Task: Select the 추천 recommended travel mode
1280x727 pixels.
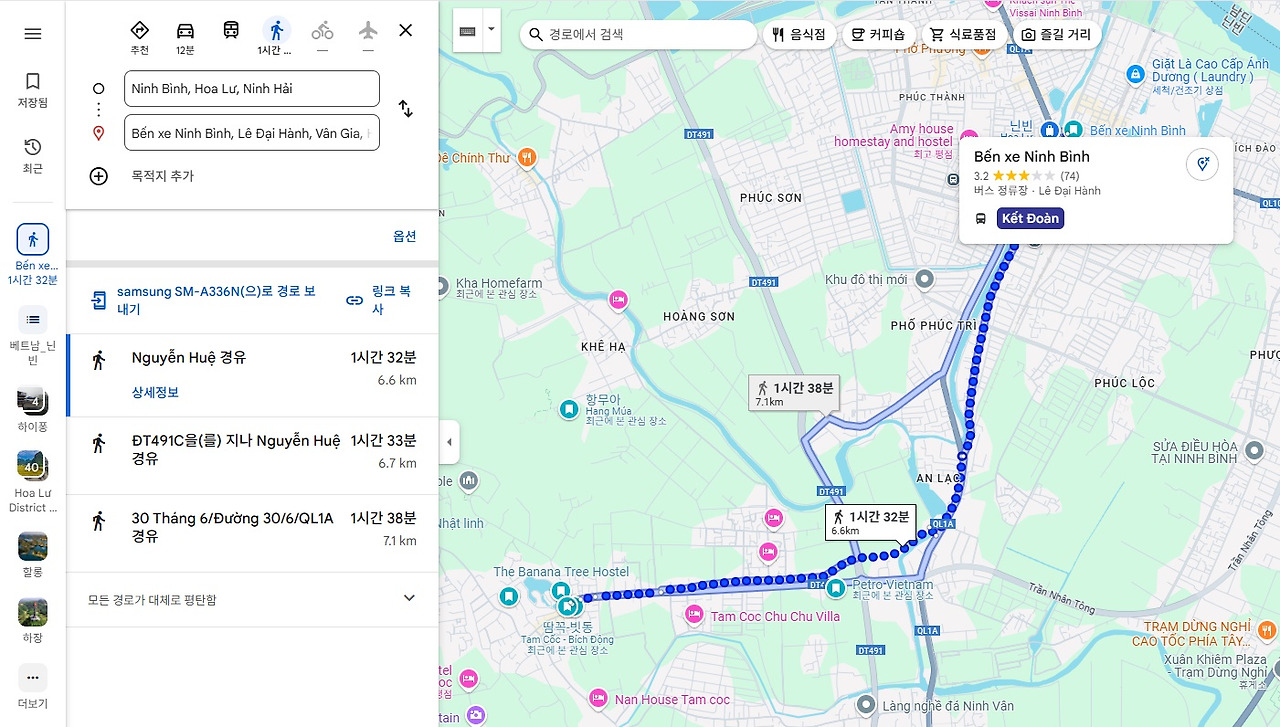Action: pos(140,30)
